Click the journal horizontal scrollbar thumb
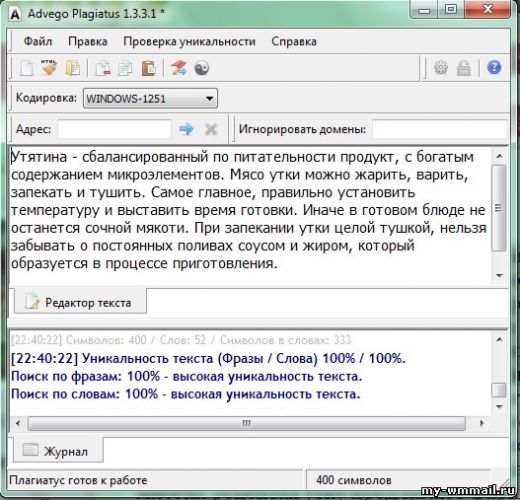Image resolution: width=520 pixels, height=500 pixels. [247, 423]
